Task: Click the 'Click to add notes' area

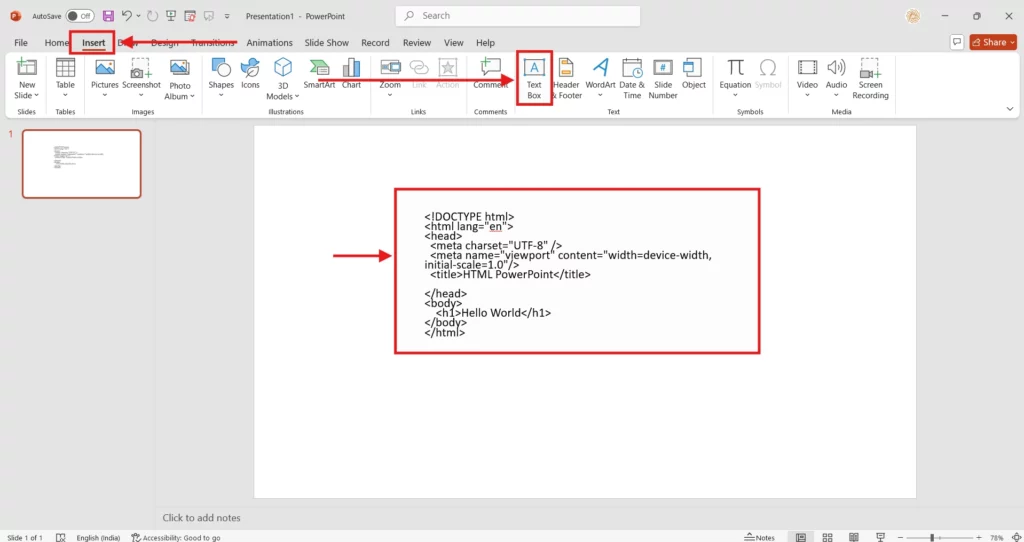Action: 202,518
